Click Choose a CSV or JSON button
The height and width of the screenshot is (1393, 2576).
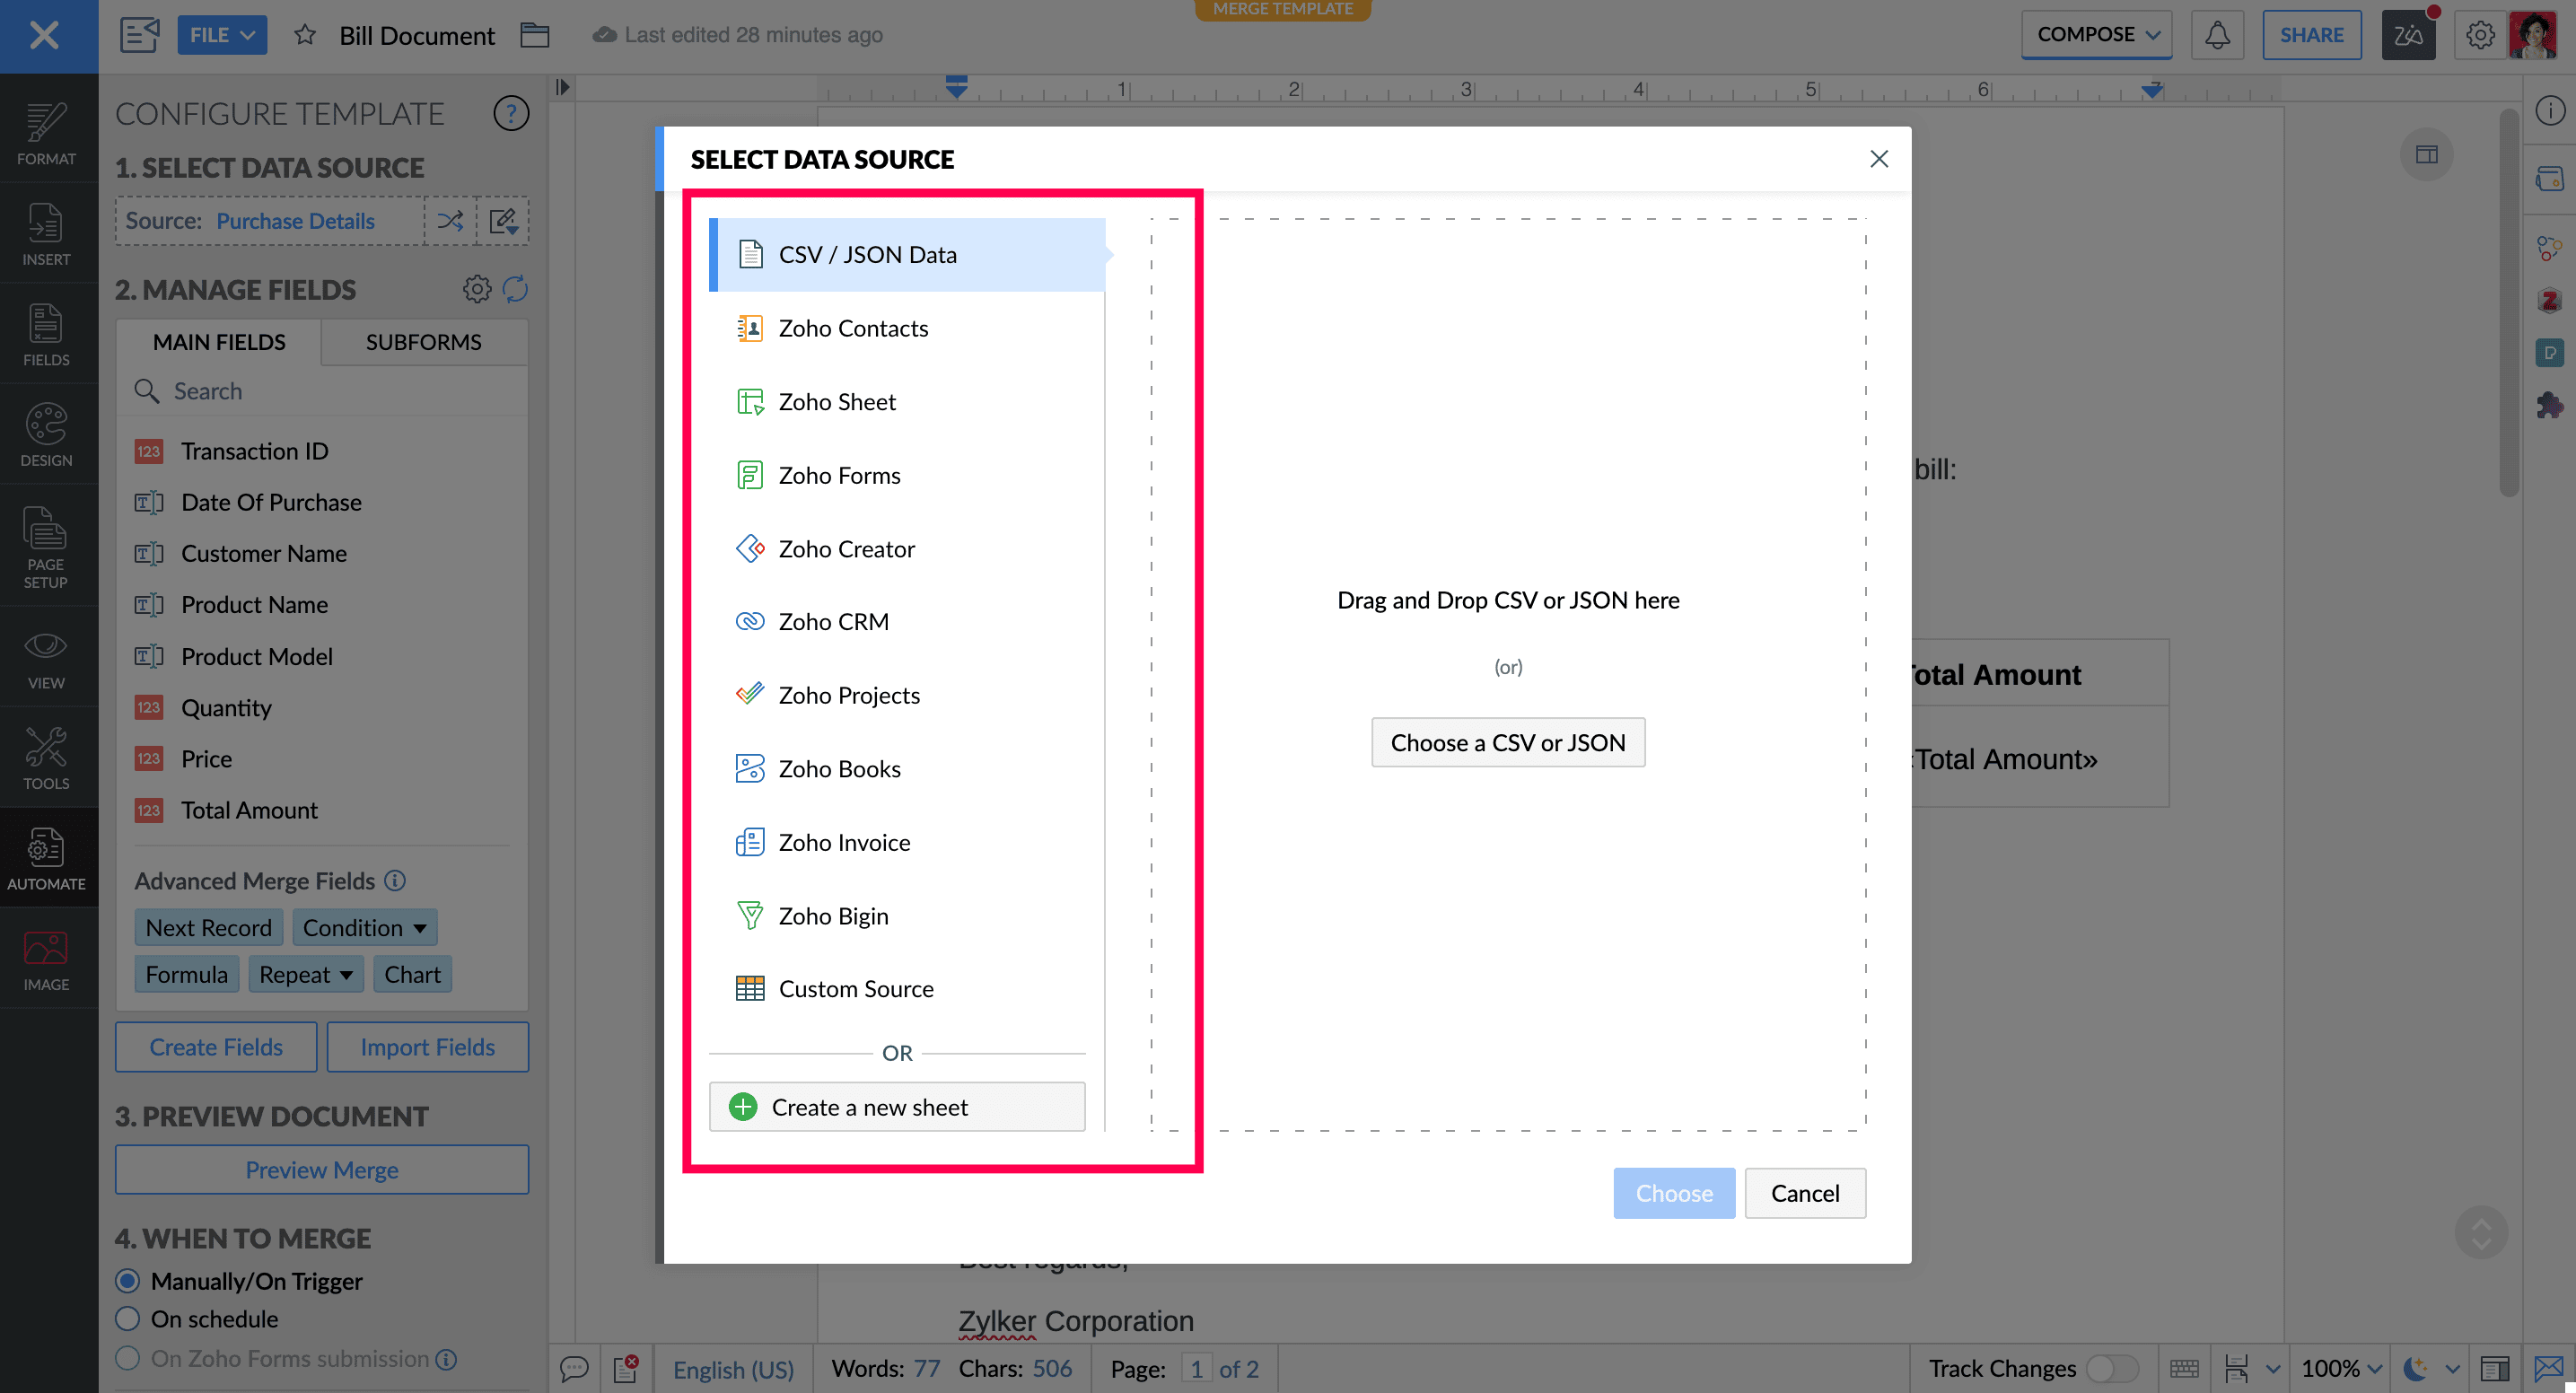coord(1508,742)
